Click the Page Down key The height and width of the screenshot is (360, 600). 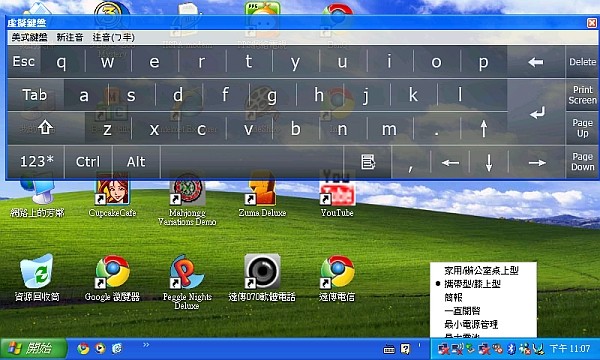pyautogui.click(x=582, y=162)
